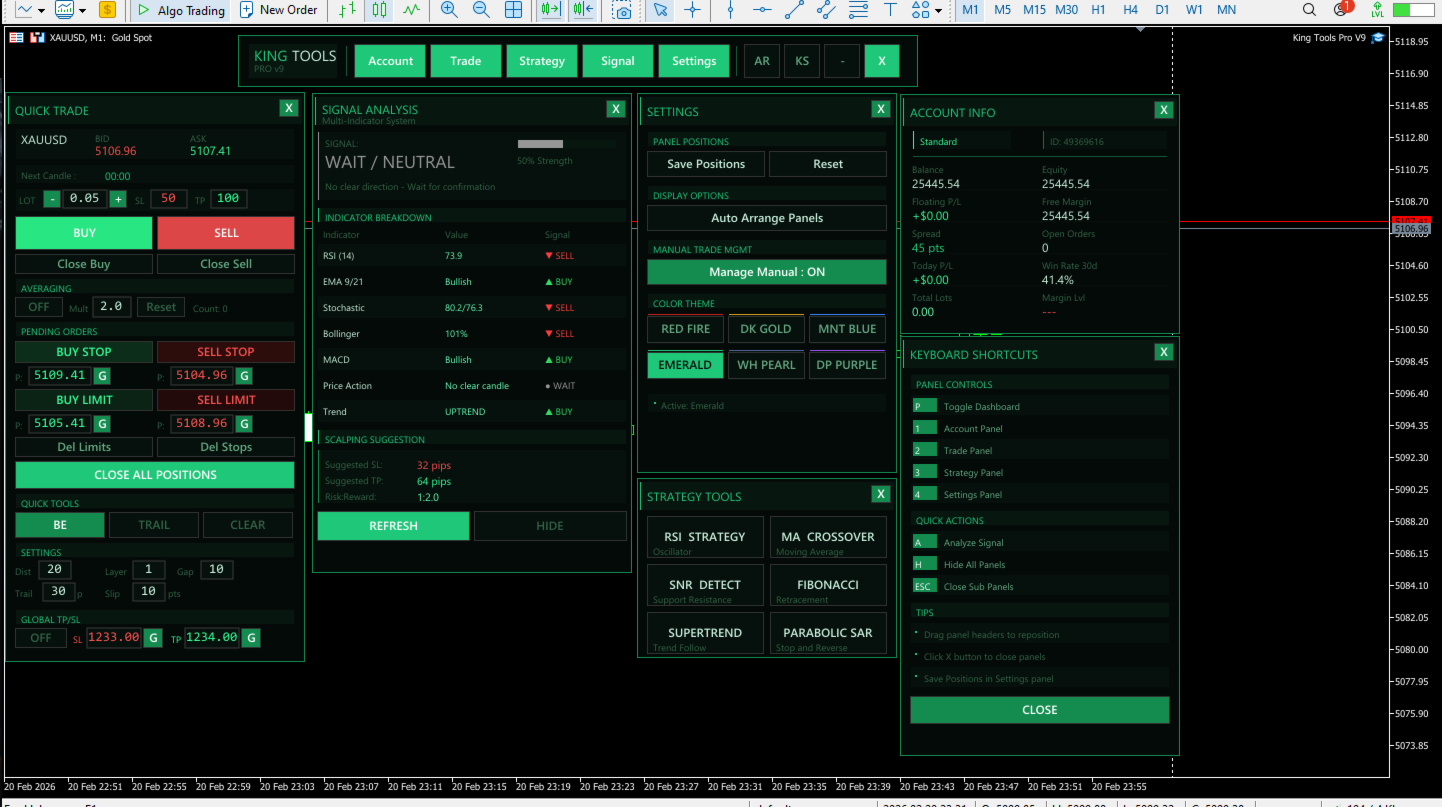Take a chart screenshot with camera icon
1442x807 pixels.
[622, 11]
